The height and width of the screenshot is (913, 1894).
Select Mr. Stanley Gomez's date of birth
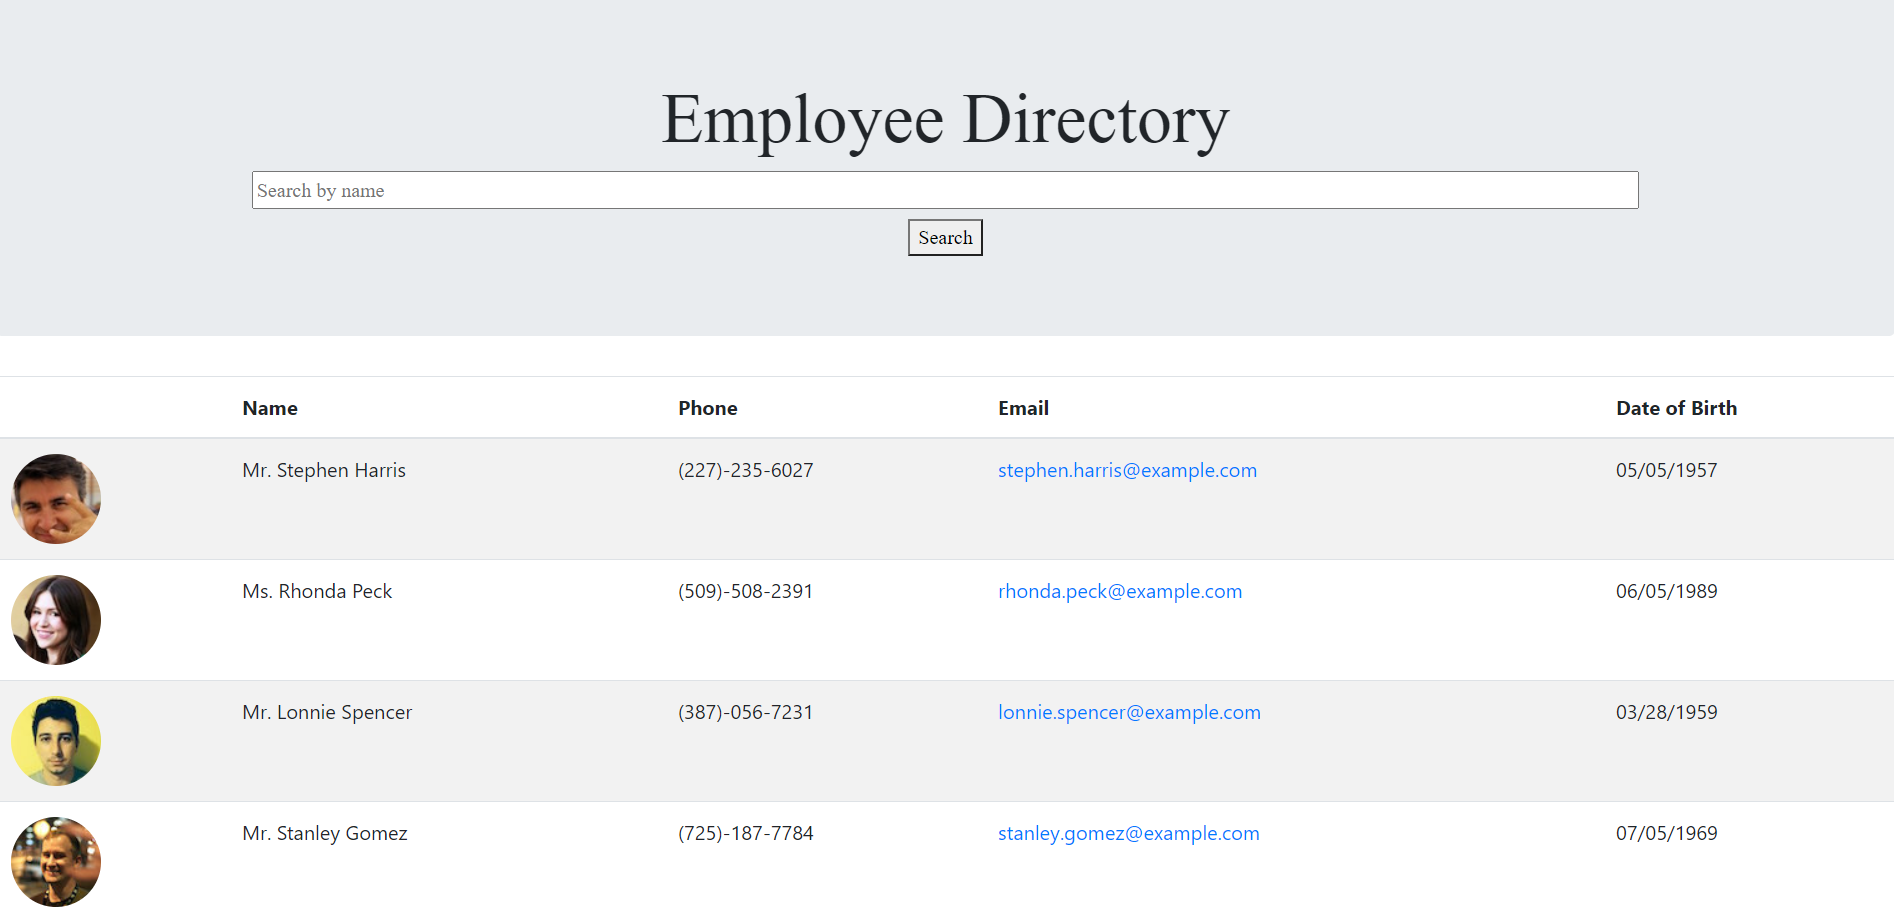(x=1666, y=833)
